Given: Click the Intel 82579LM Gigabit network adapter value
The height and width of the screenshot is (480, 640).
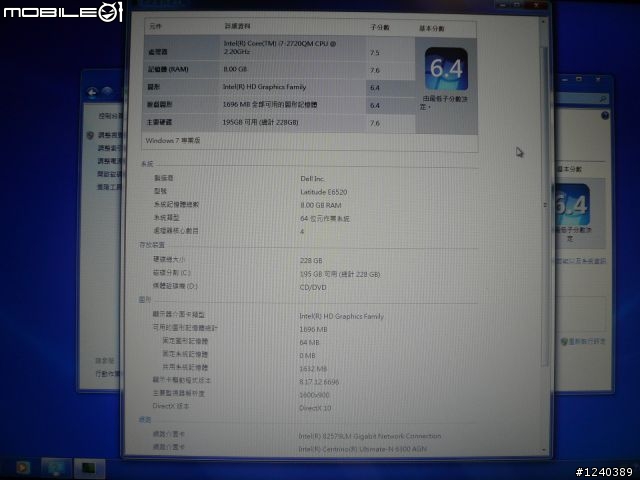Looking at the screenshot, I should (x=370, y=436).
